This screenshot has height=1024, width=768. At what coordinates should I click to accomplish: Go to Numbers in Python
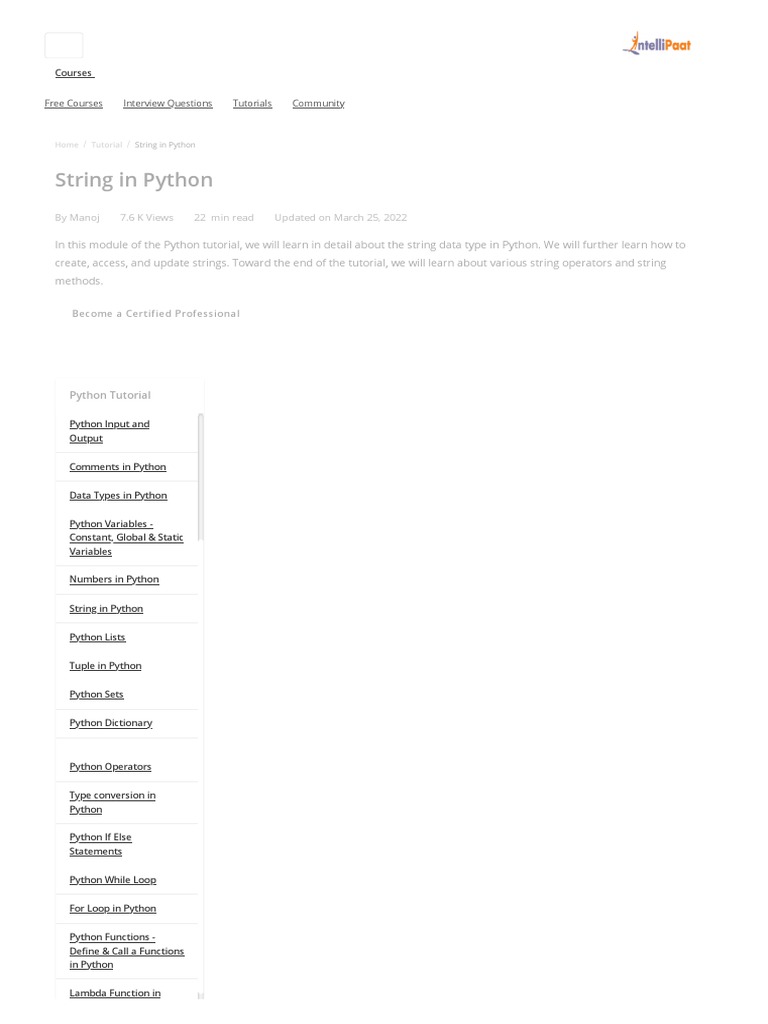point(114,579)
